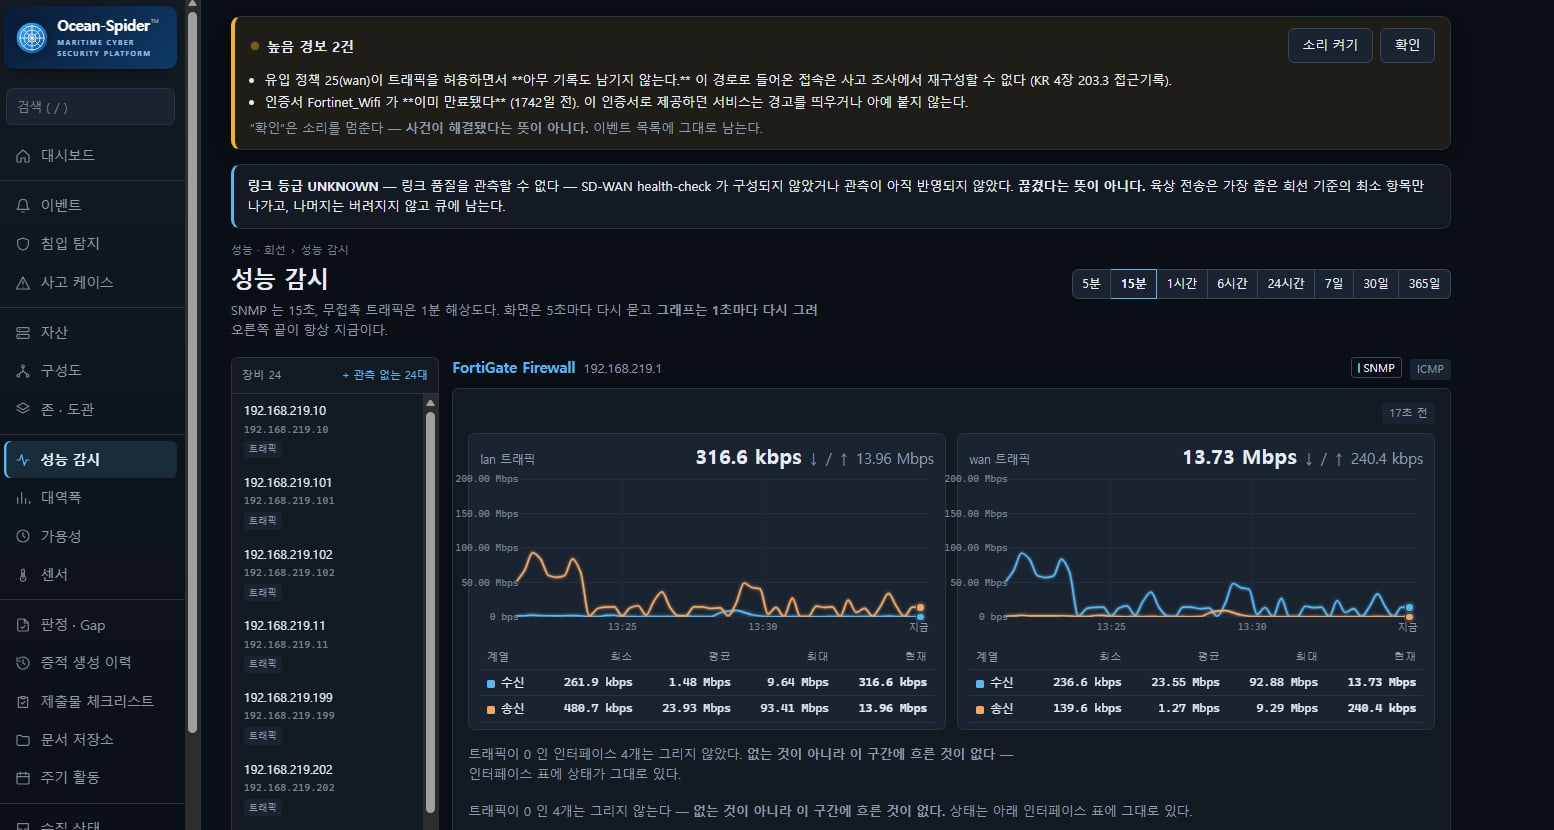This screenshot has width=1554, height=830.
Task: Click the history icon for 증적 생성 이력
Action: [23, 663]
